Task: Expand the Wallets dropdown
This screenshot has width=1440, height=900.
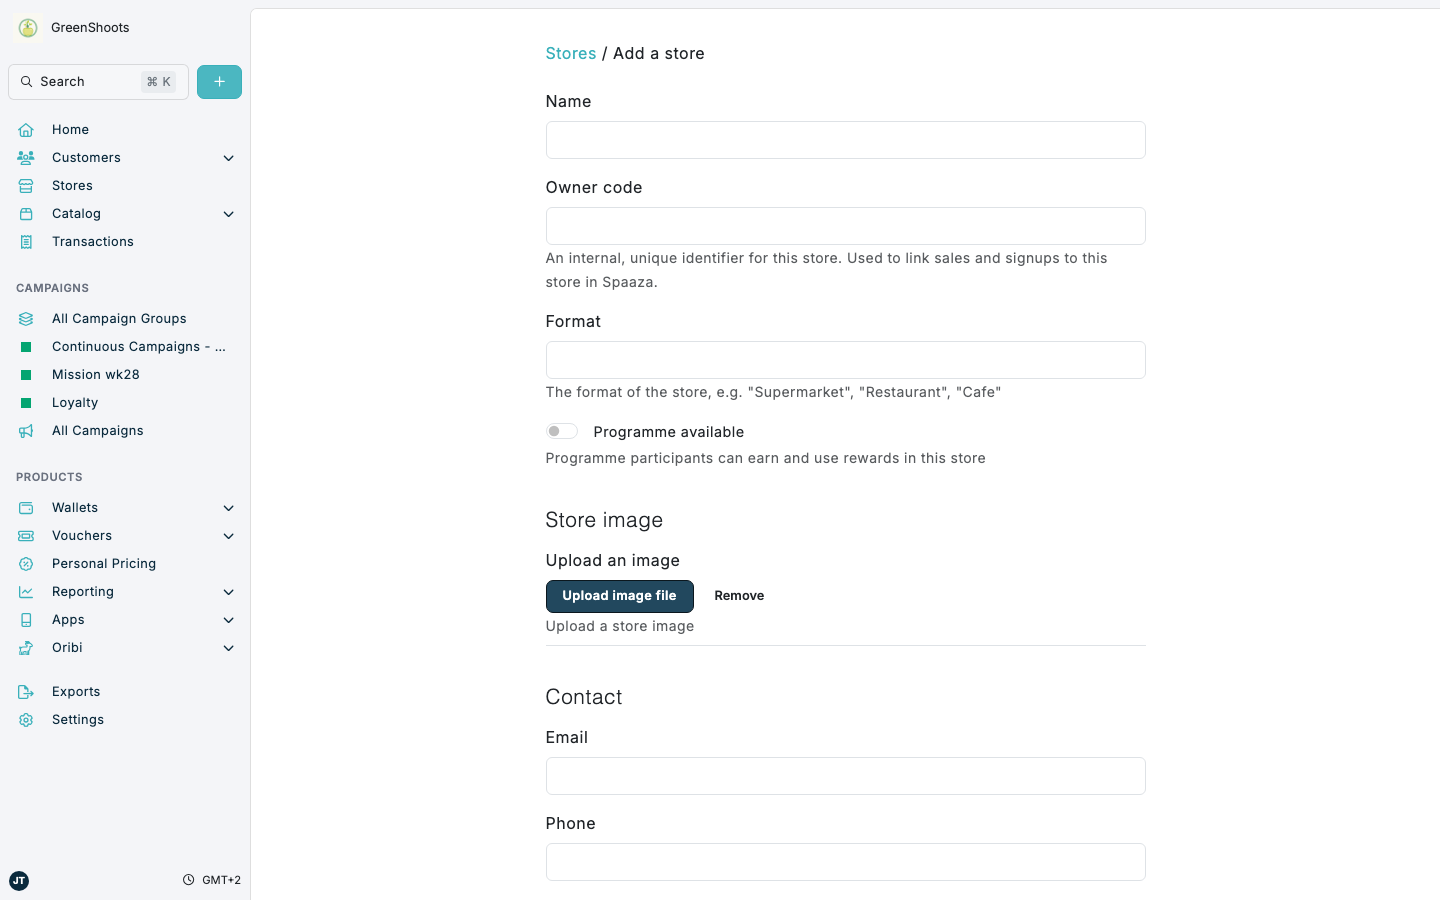Action: click(x=228, y=507)
